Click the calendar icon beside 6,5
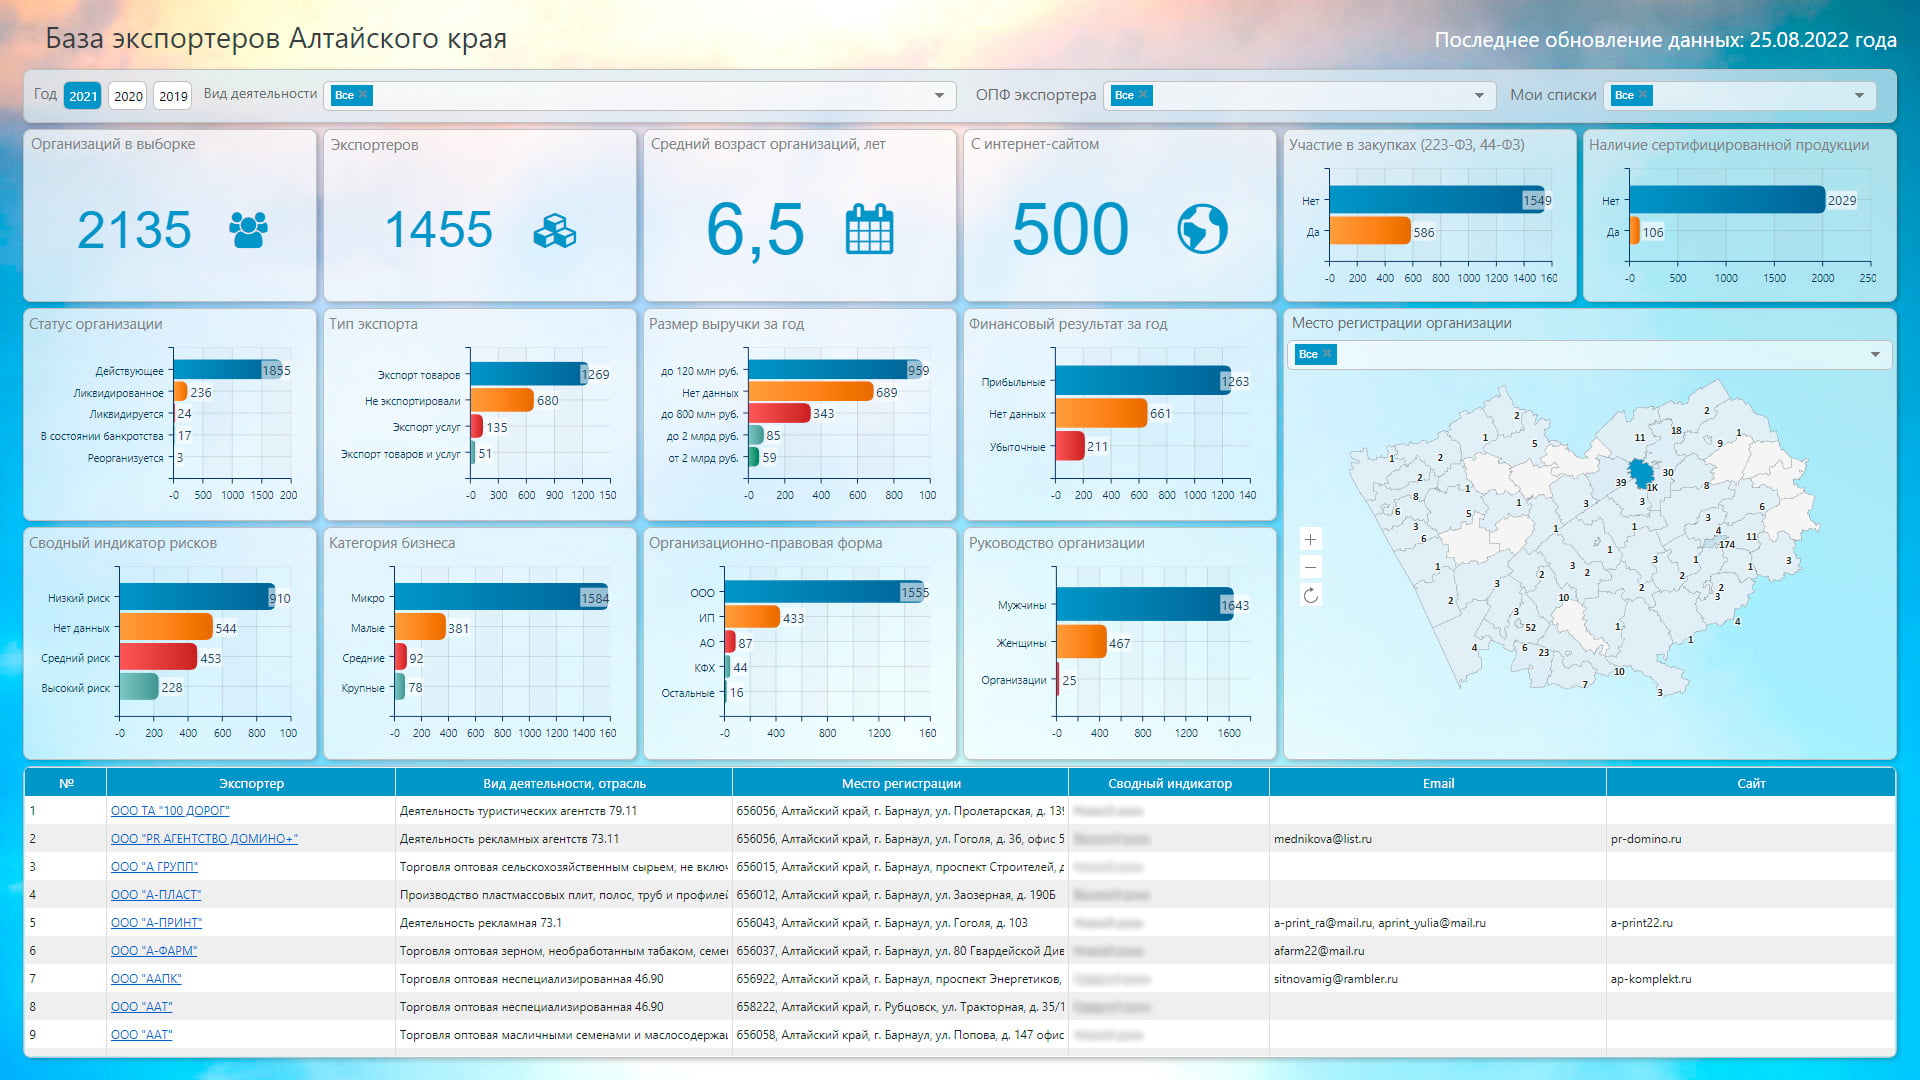 click(869, 229)
